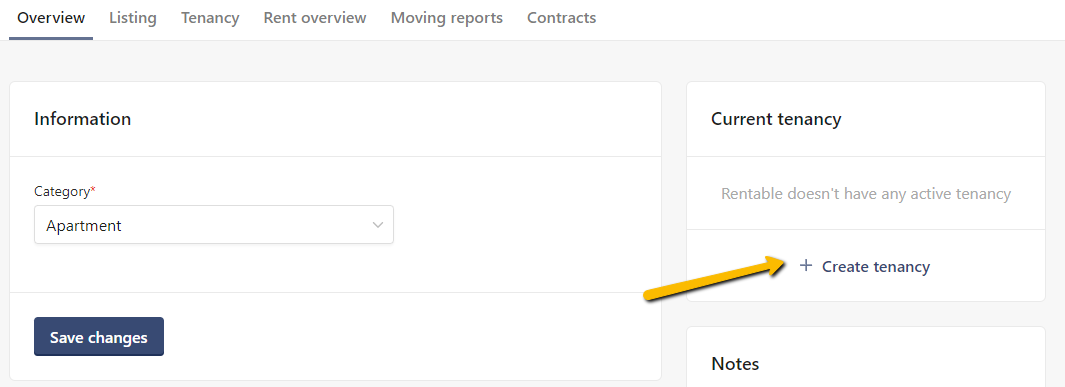Screen dimensions: 1065x387
Task: Click the Category field label
Action: coord(62,191)
